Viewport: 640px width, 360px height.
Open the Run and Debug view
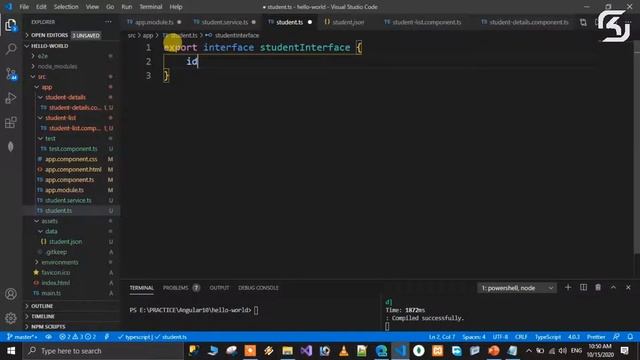point(11,98)
